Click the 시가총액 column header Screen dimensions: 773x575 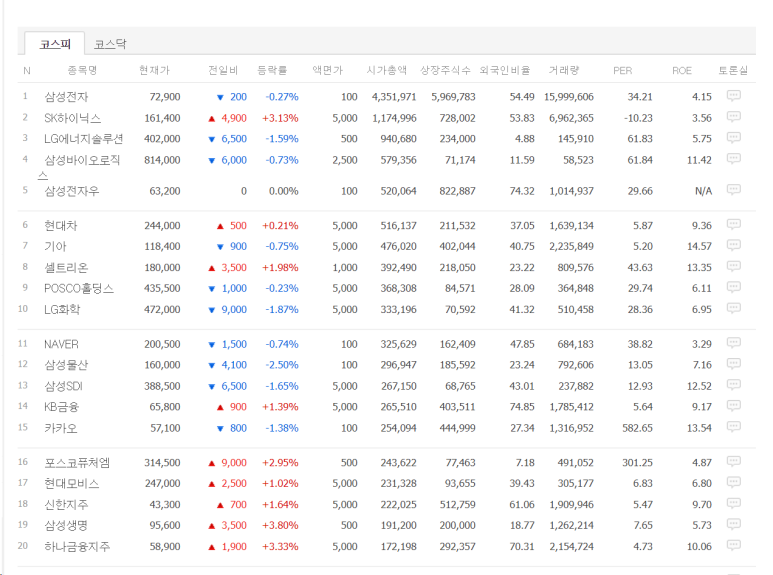(x=386, y=70)
